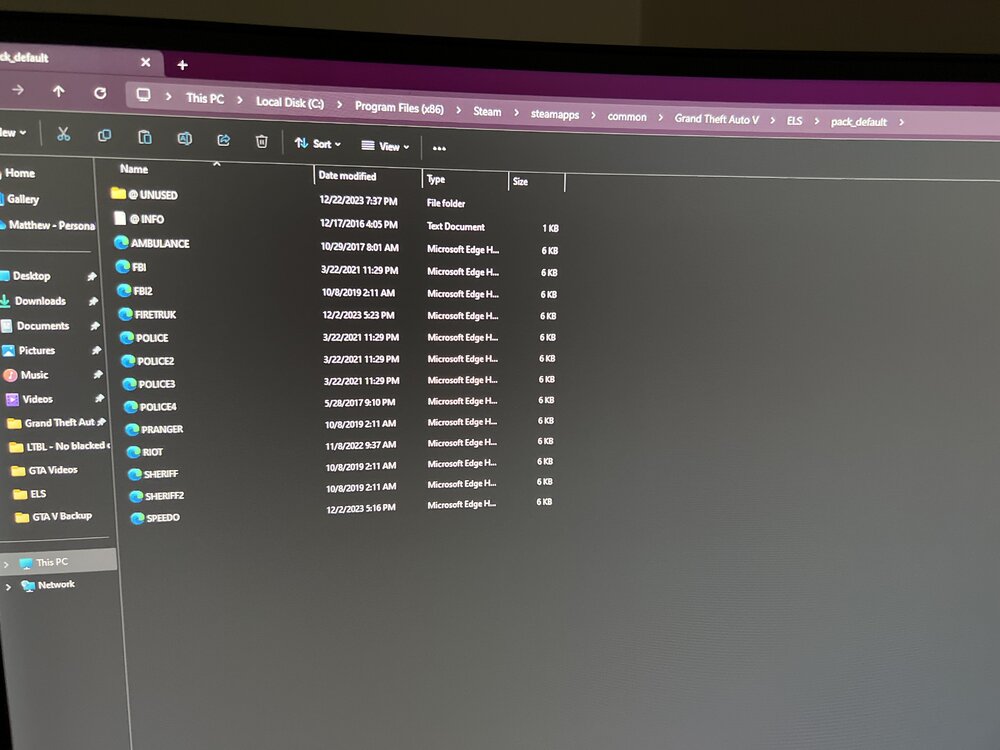The image size is (1000, 750).
Task: Open the steamapps breadcrumb folder
Action: pyautogui.click(x=554, y=114)
